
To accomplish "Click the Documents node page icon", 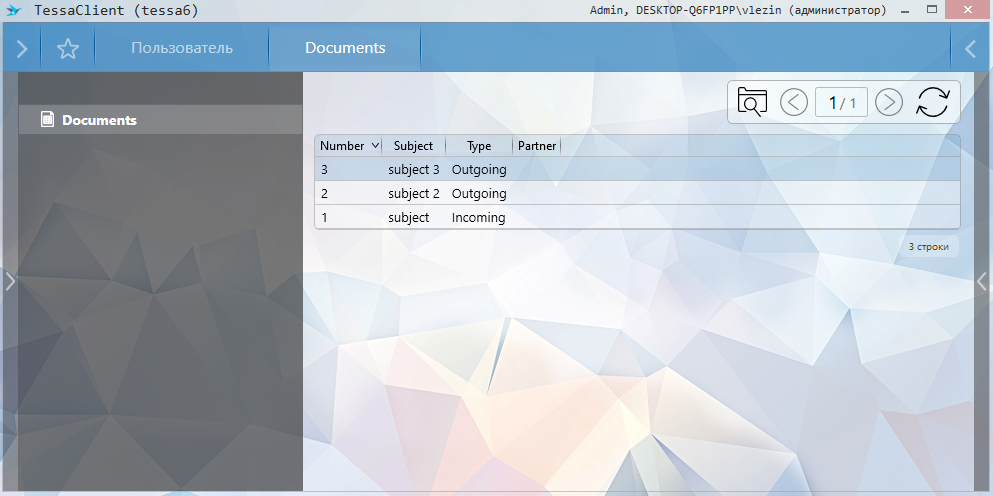I will pos(47,120).
